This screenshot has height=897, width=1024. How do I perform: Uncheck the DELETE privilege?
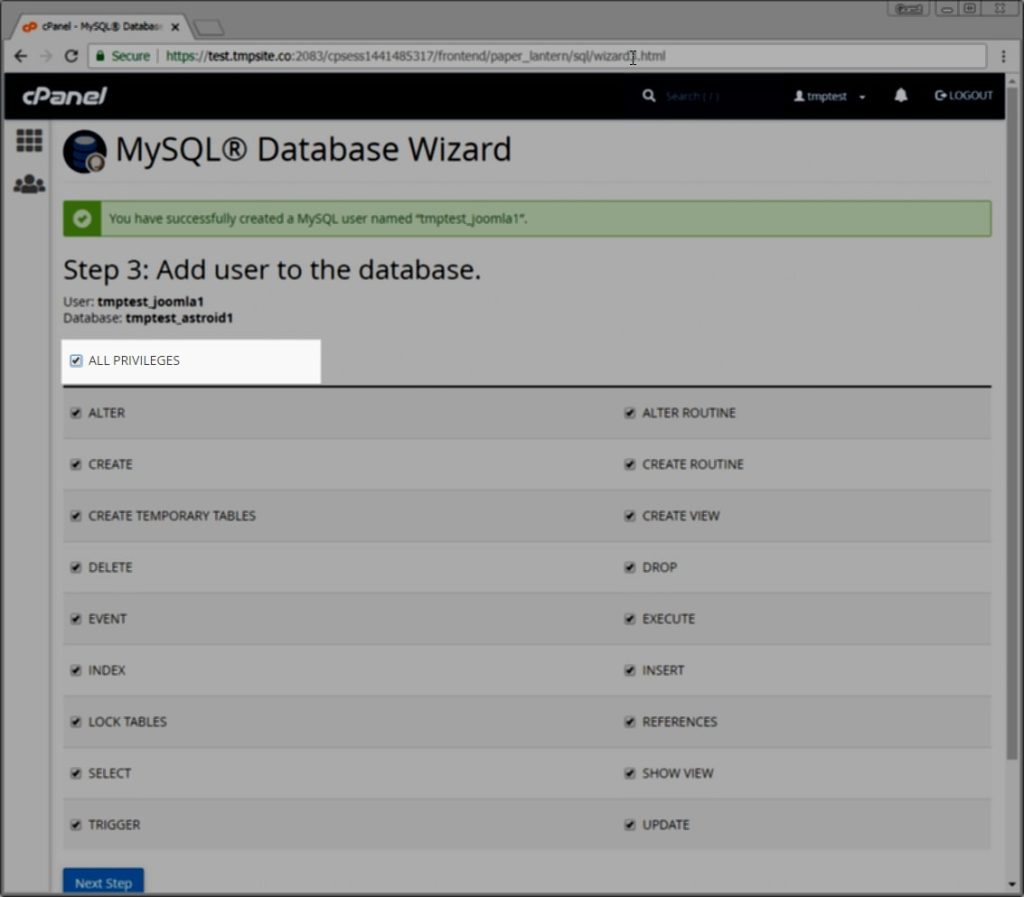click(76, 568)
